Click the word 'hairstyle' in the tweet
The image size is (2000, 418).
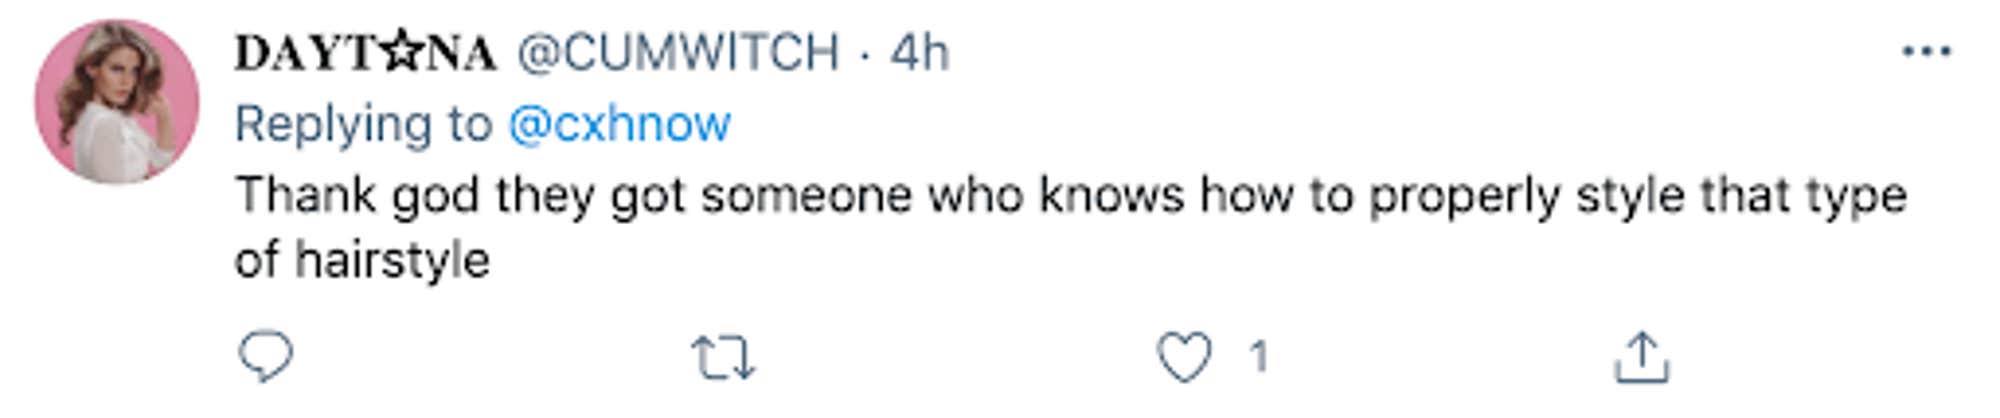392,261
